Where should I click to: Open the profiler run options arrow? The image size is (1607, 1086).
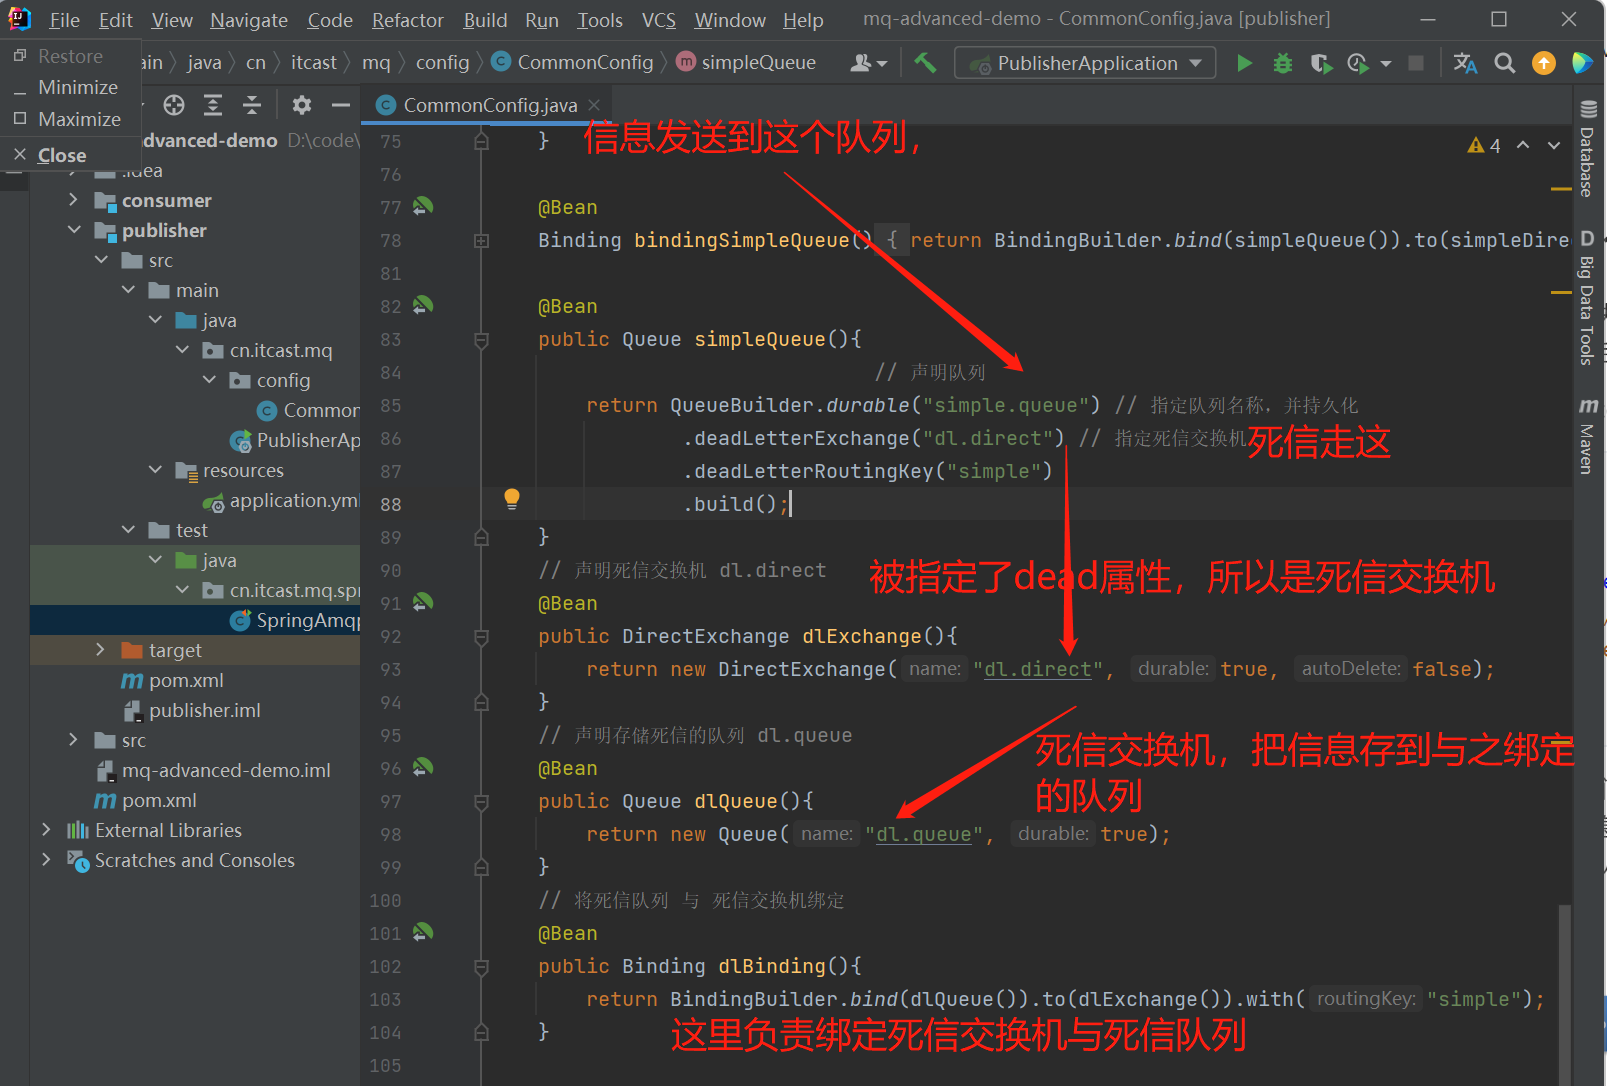coord(1386,63)
